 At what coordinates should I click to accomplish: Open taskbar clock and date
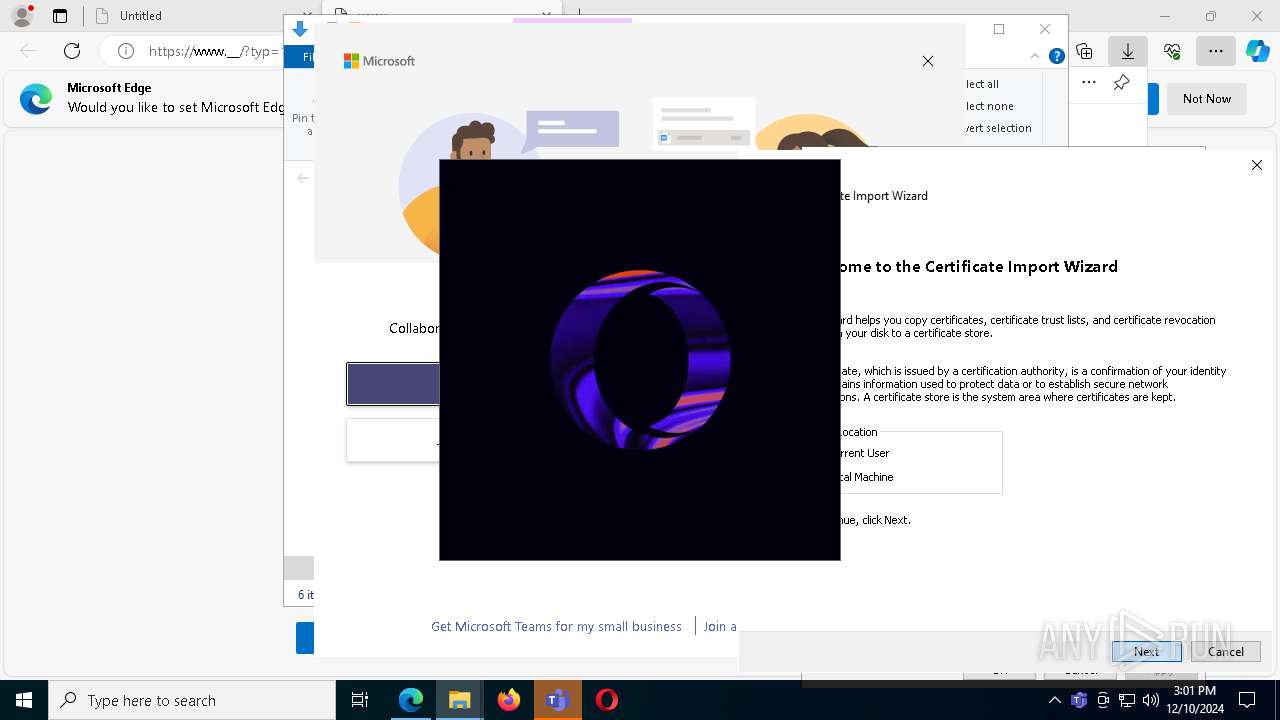1195,700
